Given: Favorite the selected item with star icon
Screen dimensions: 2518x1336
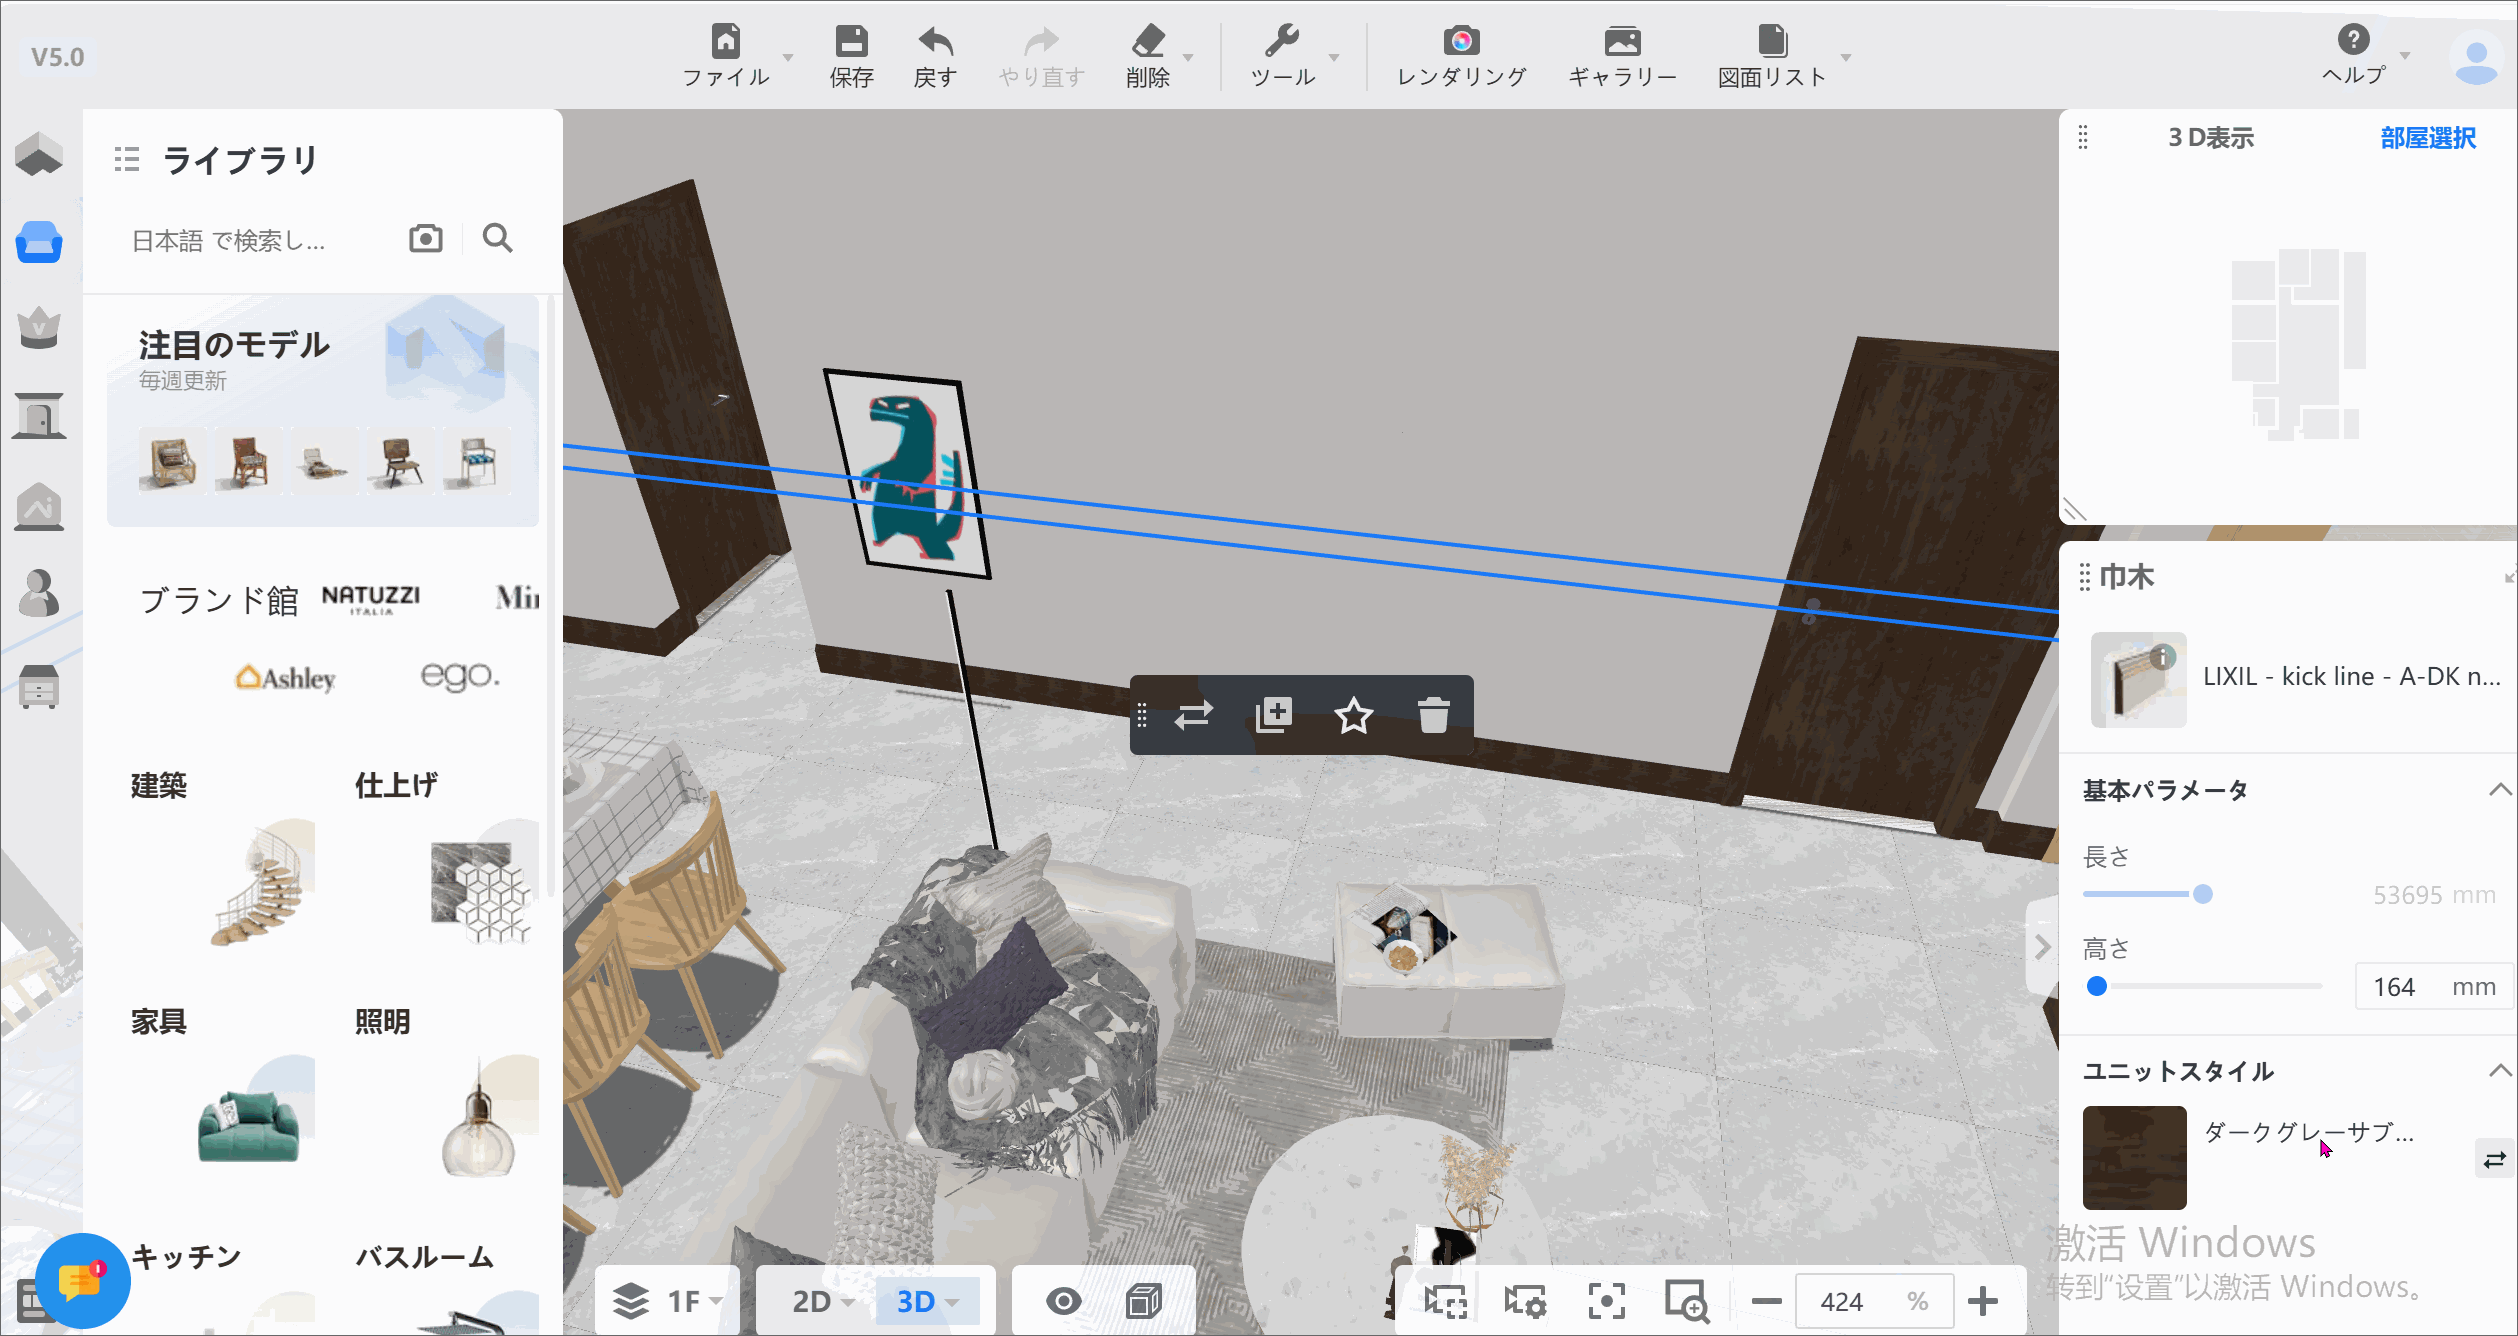Looking at the screenshot, I should [x=1353, y=715].
